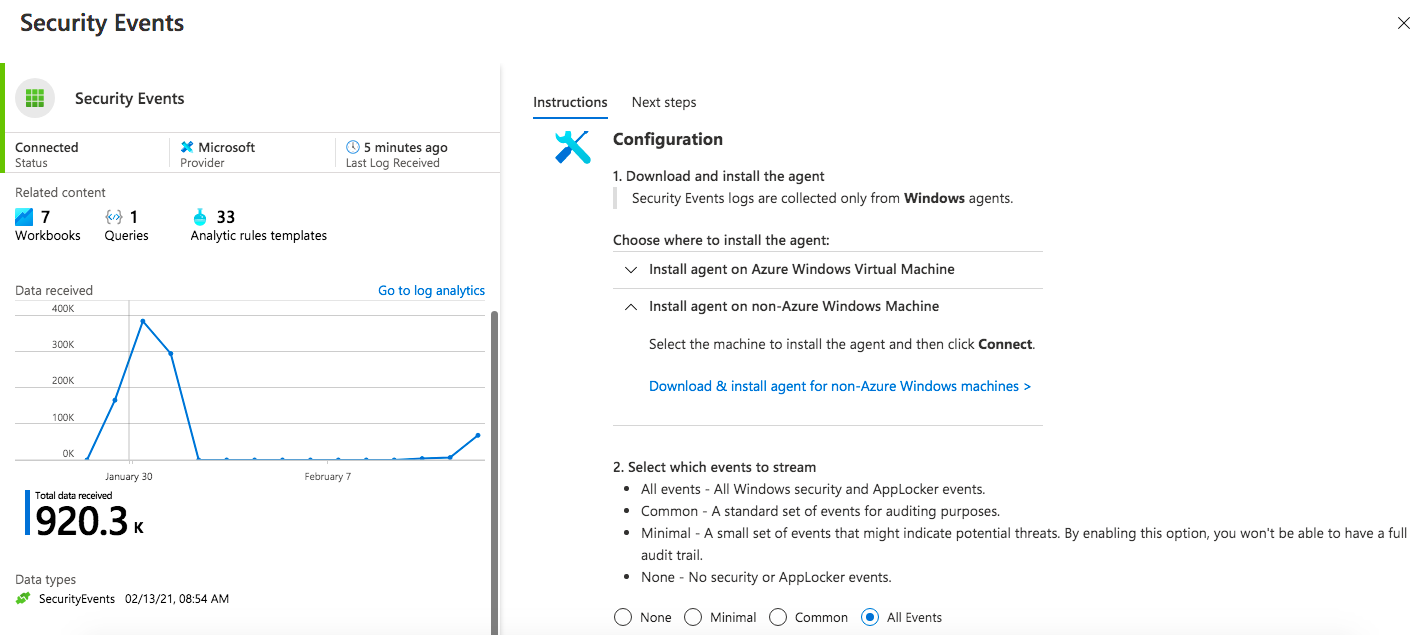Collapse Install agent on non-Azure Windows Machine
The image size is (1424, 635).
(x=828, y=306)
